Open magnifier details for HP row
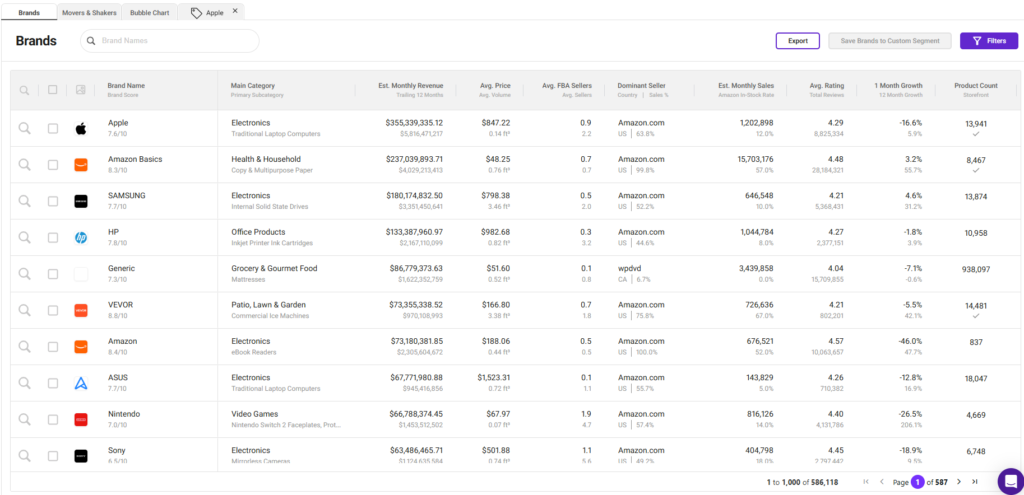This screenshot has width=1024, height=495. (24, 238)
